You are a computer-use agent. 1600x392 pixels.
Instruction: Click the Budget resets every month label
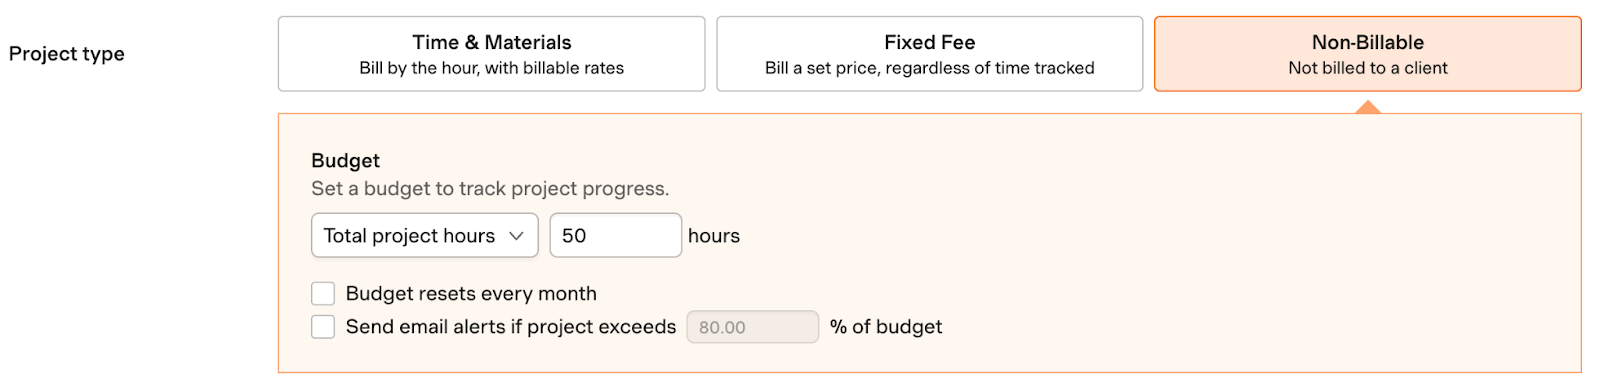tap(471, 293)
